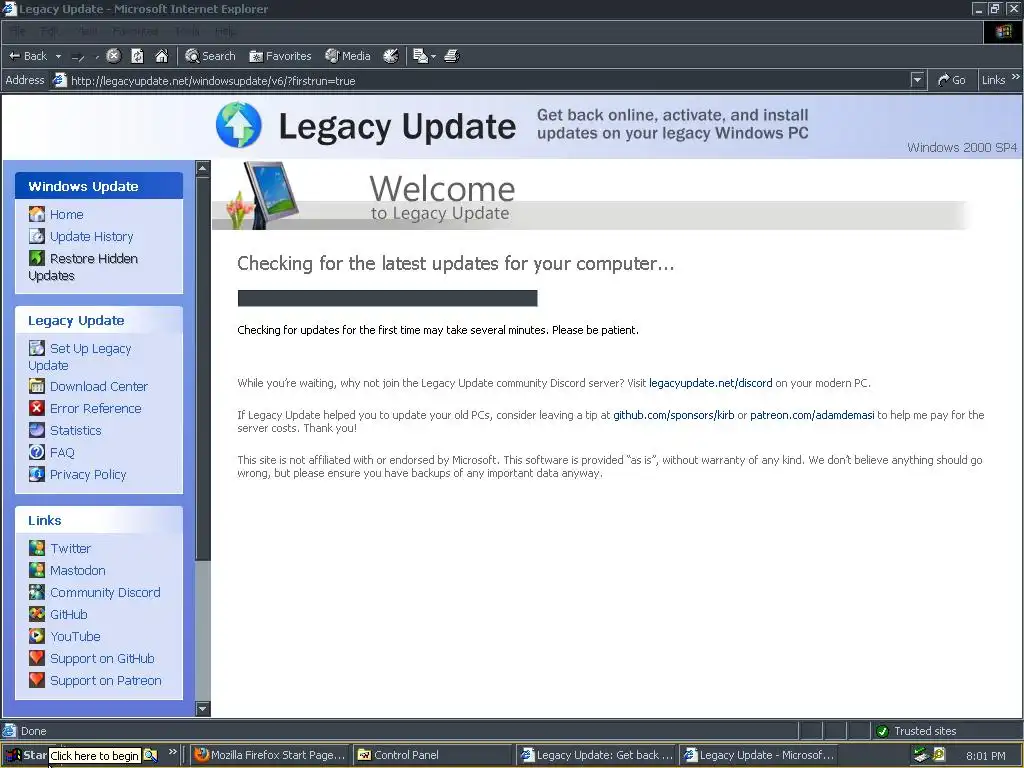The height and width of the screenshot is (768, 1024).
Task: Click the Support on GitHub heart icon
Action: pyautogui.click(x=37, y=658)
